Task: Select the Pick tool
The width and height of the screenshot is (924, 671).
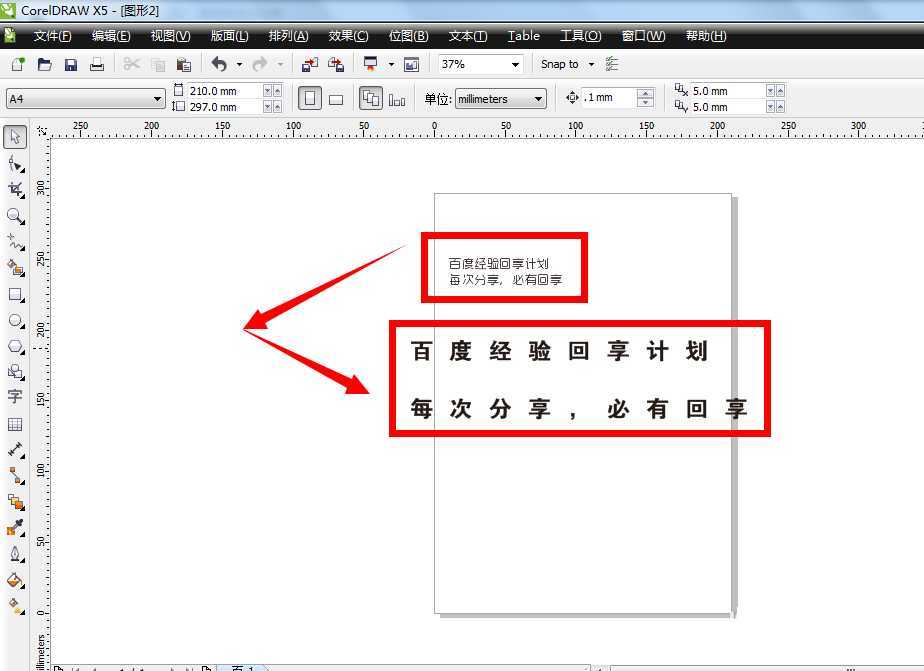Action: pyautogui.click(x=15, y=136)
